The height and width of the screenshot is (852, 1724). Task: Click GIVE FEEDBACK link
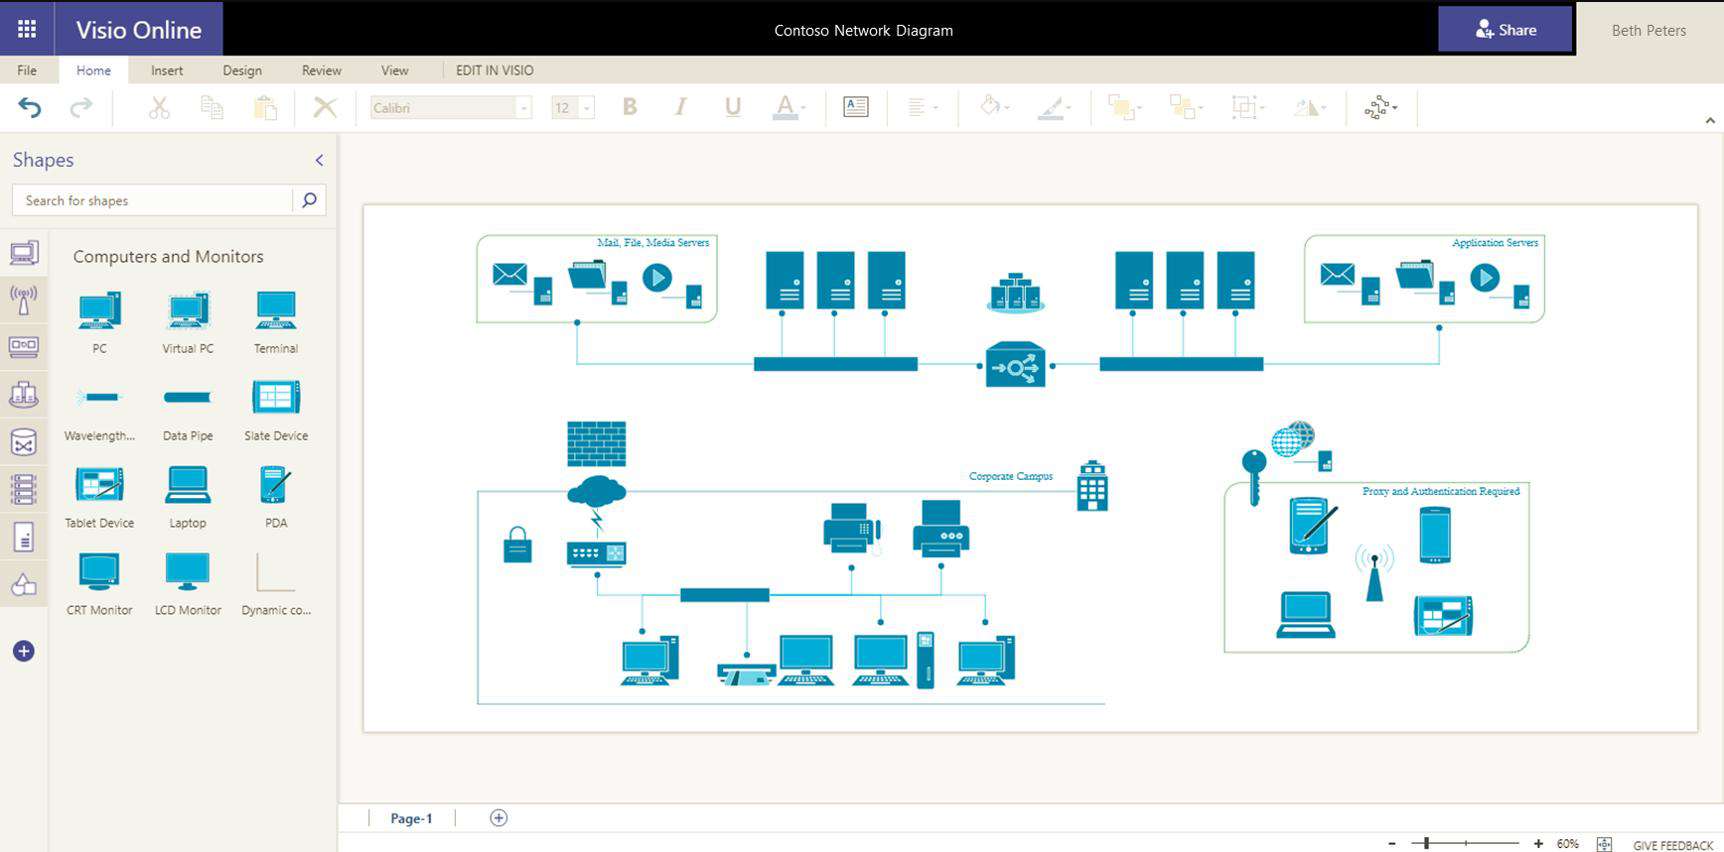click(x=1673, y=845)
